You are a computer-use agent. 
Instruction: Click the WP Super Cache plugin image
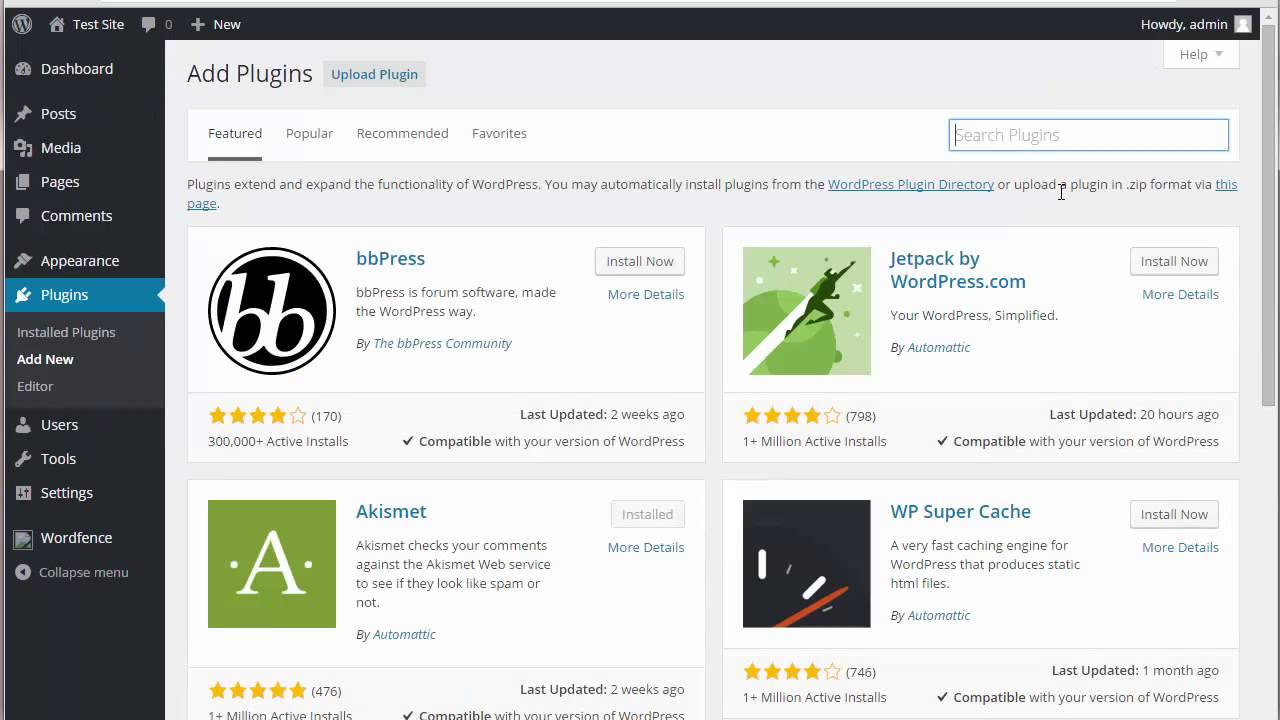(807, 564)
